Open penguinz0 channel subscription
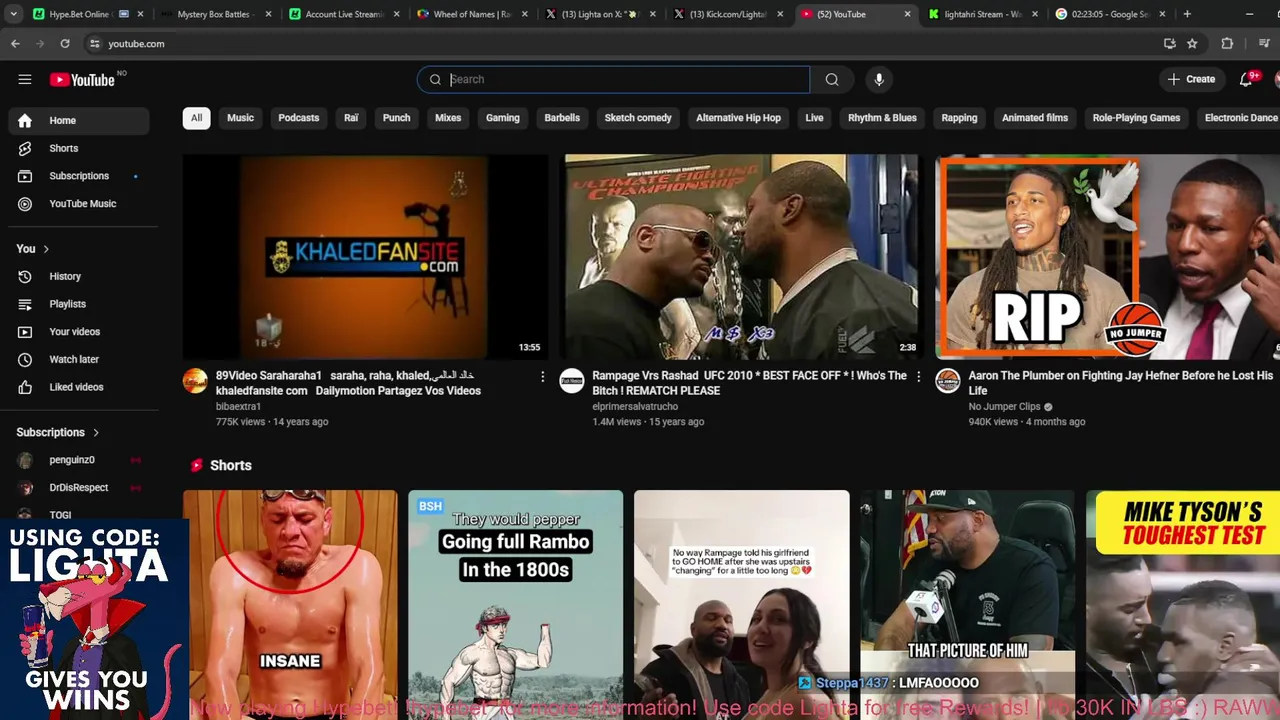This screenshot has width=1280, height=720. coord(80,460)
